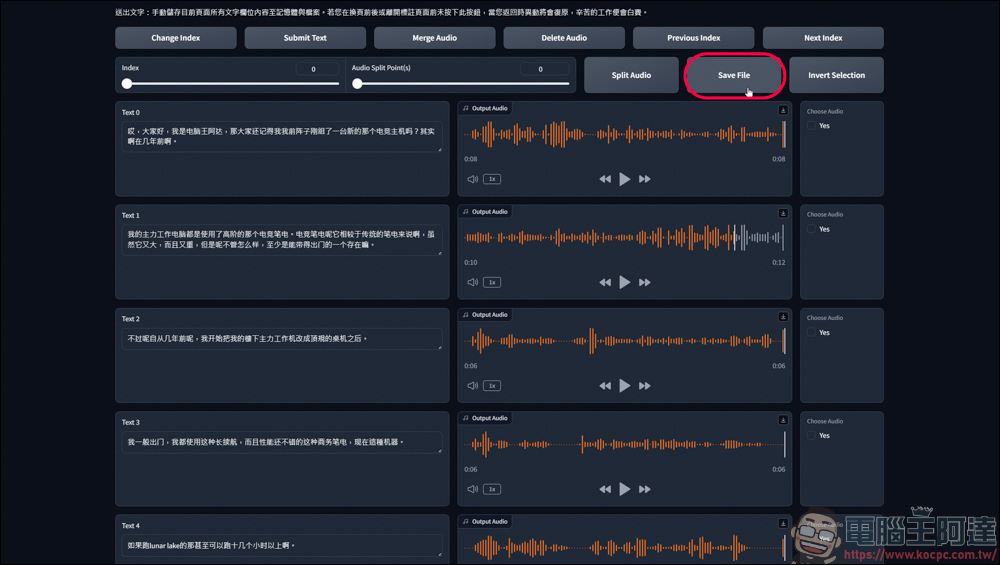Click the Split Audio button
Image resolution: width=1000 pixels, height=565 pixels.
[631, 75]
